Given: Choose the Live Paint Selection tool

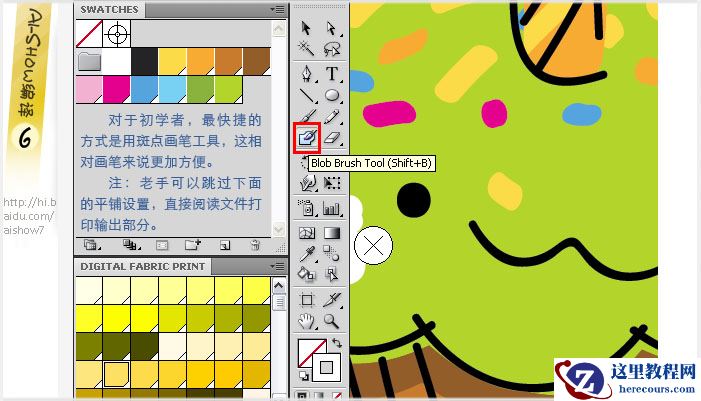Looking at the screenshot, I should (x=332, y=274).
